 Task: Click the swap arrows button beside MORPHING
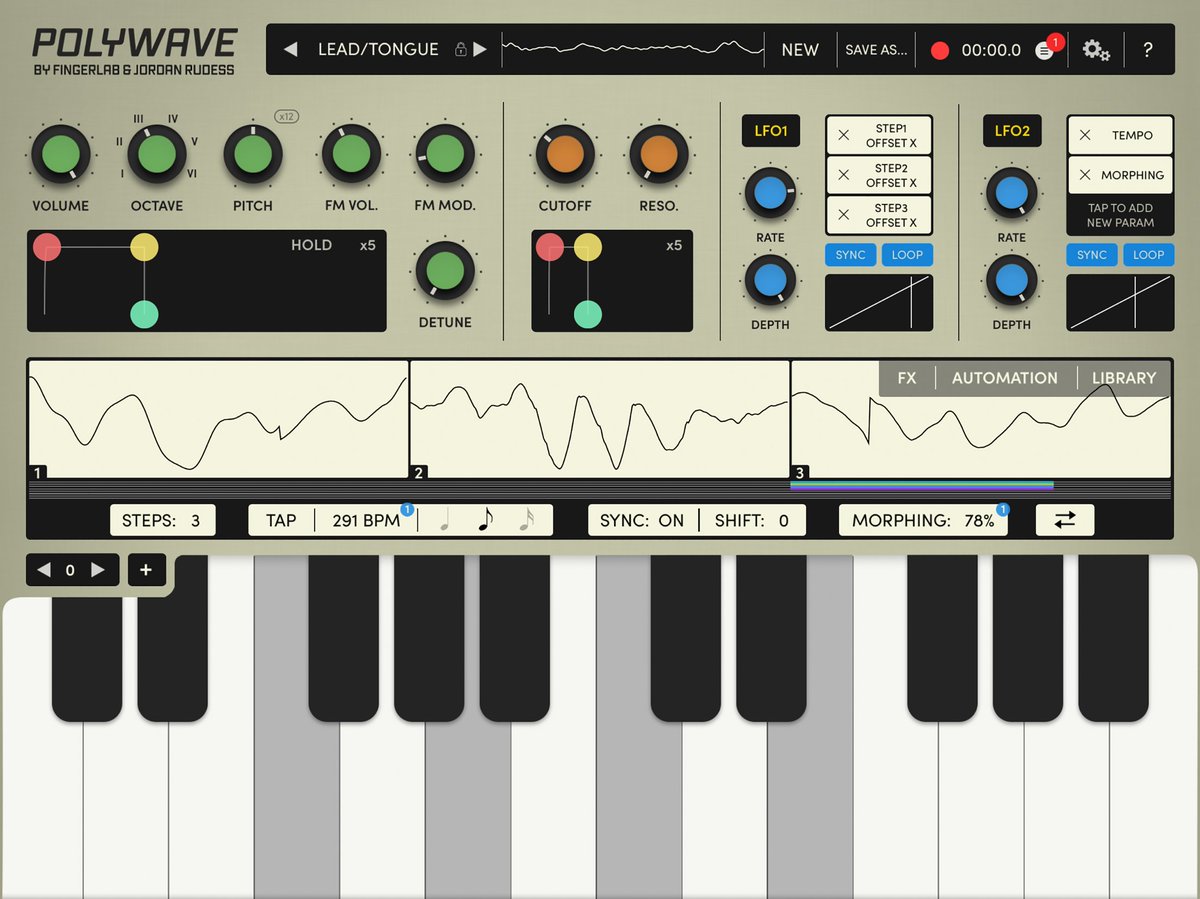pyautogui.click(x=1065, y=520)
